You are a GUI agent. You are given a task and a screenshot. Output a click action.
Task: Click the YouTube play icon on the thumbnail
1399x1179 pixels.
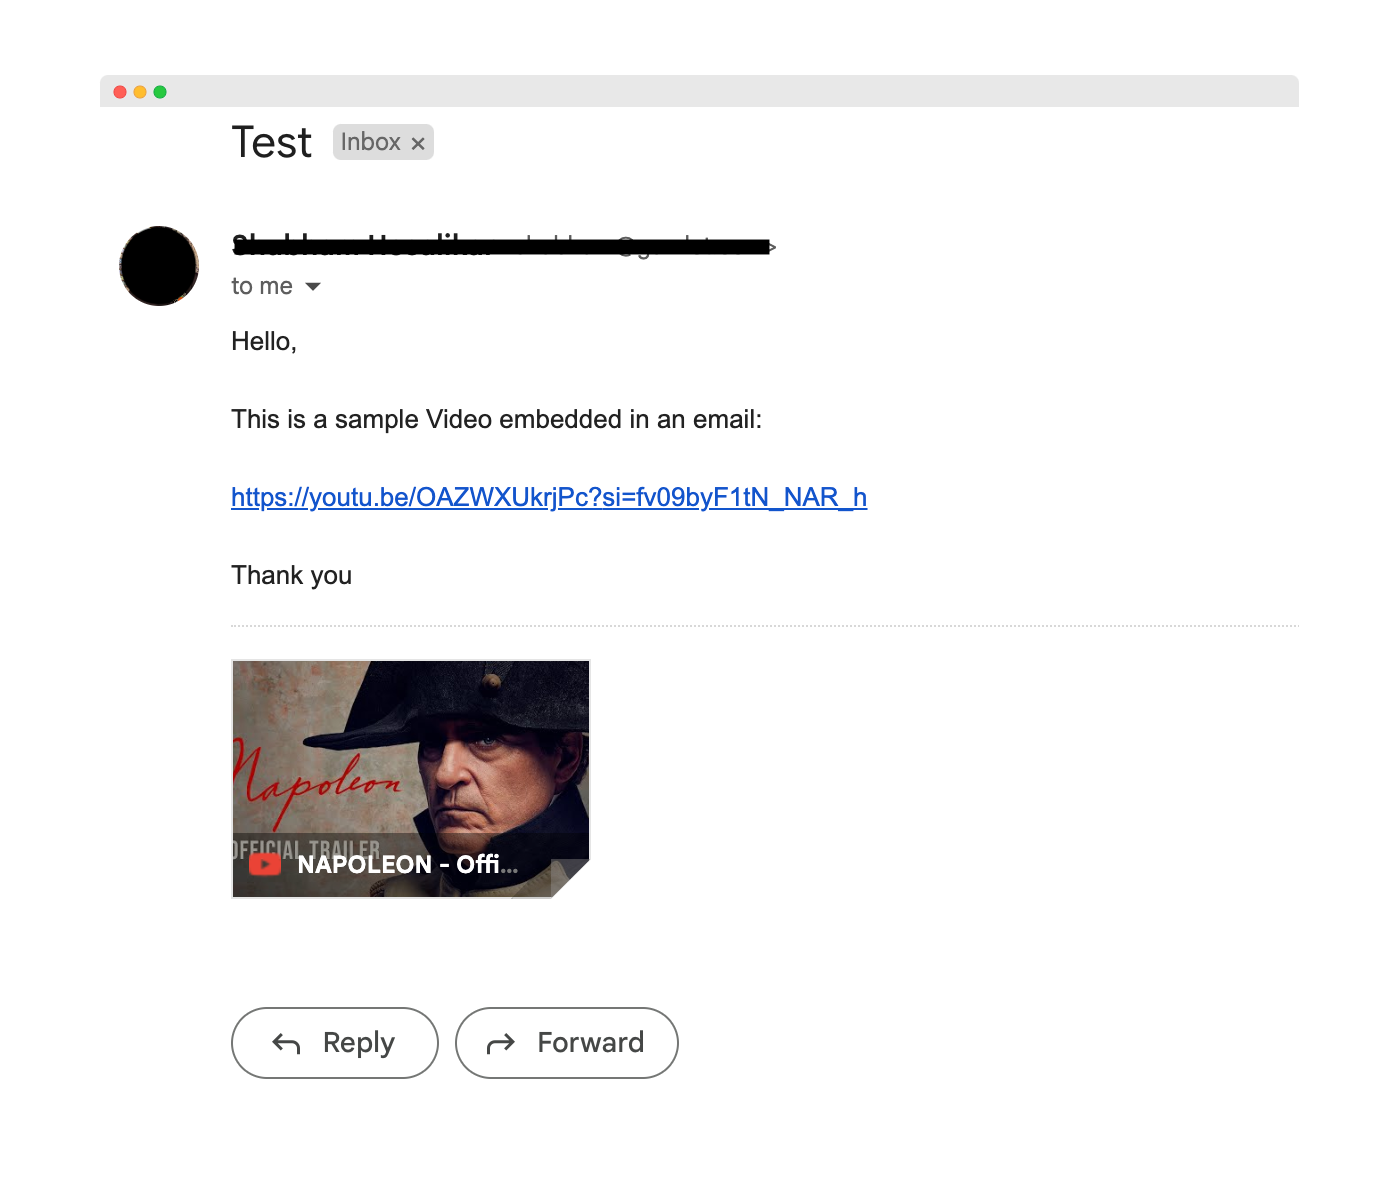(x=264, y=864)
